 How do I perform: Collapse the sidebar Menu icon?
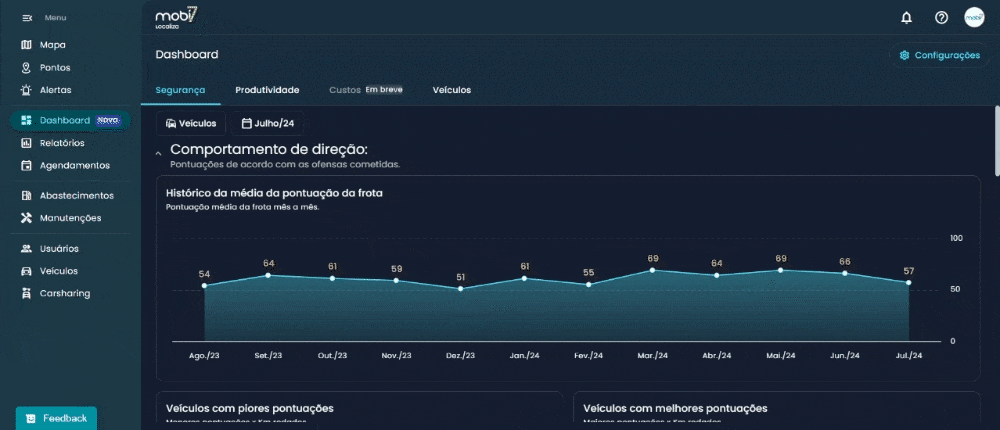pyautogui.click(x=27, y=18)
